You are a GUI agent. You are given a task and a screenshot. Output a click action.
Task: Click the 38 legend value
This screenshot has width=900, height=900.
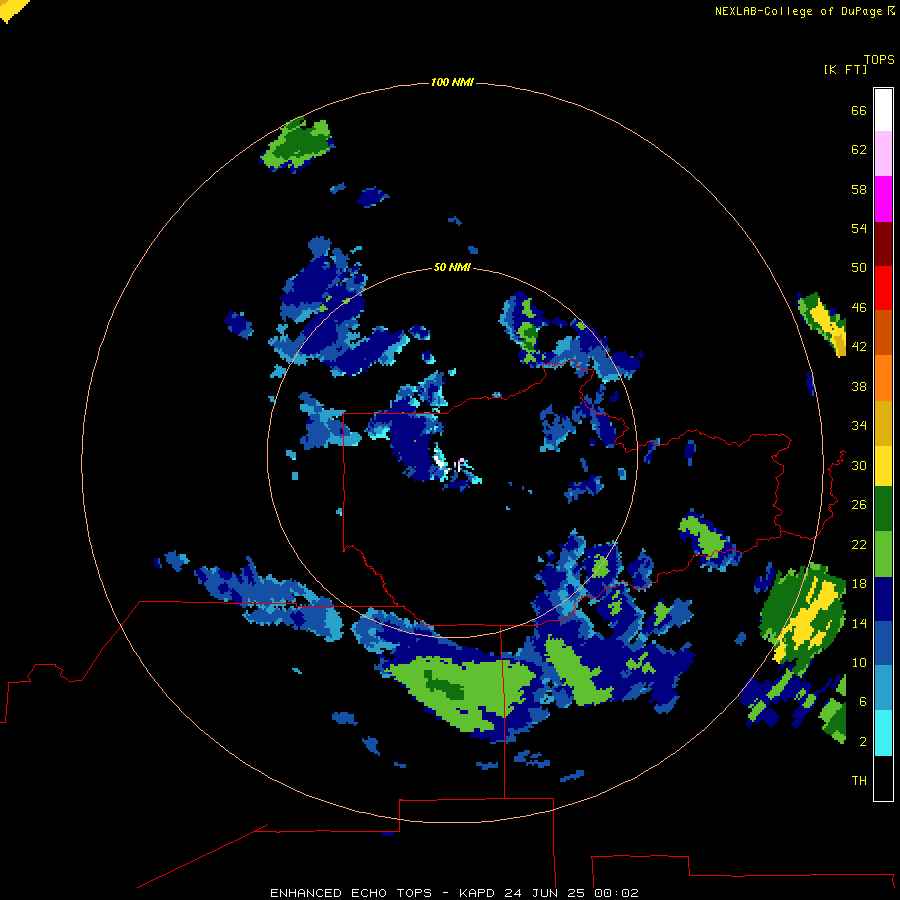[859, 387]
